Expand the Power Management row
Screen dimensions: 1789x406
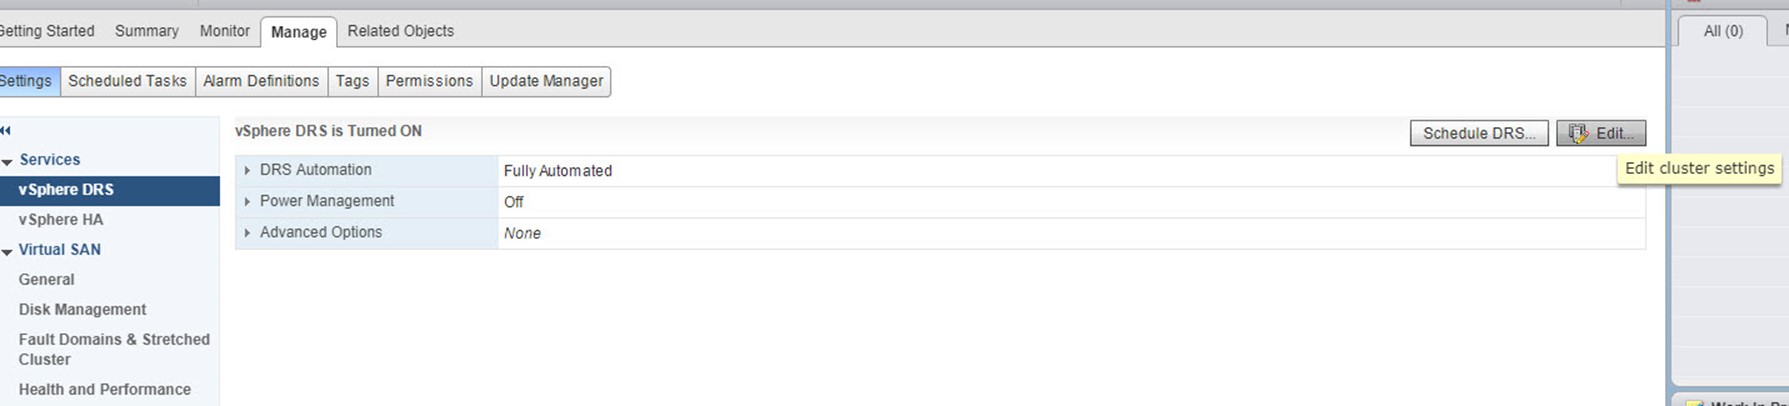click(x=247, y=202)
